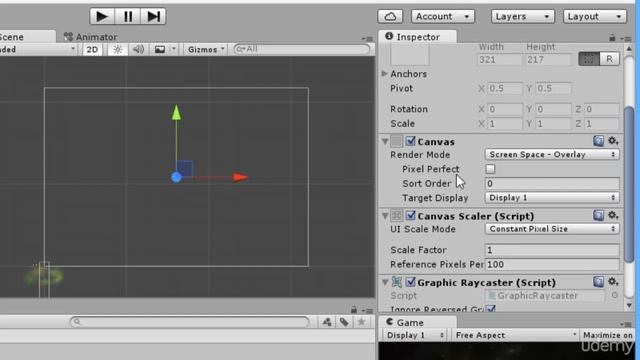This screenshot has height=360, width=640.
Task: Click the Rotation X field
Action: (x=505, y=109)
